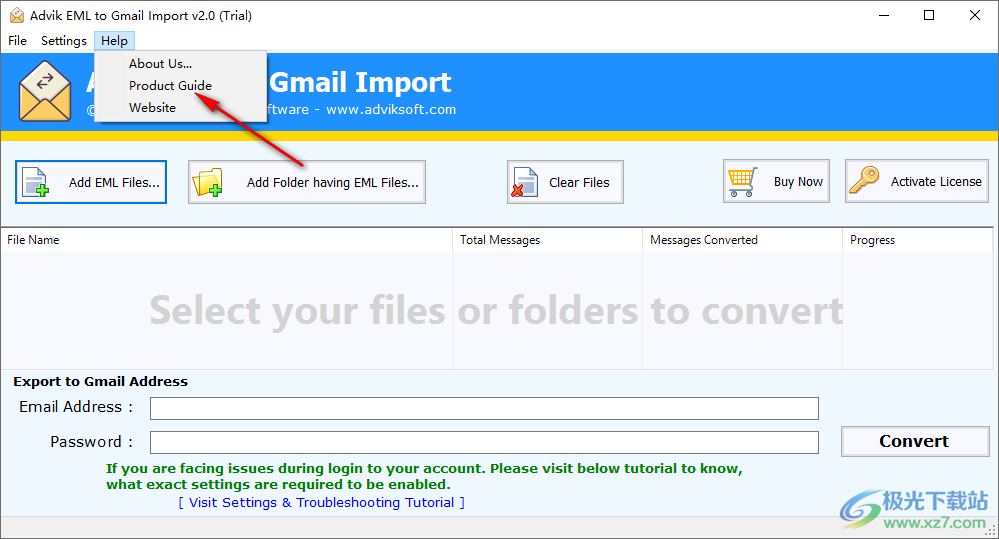999x539 pixels.
Task: Close the open Help menu
Action: pyautogui.click(x=114, y=41)
